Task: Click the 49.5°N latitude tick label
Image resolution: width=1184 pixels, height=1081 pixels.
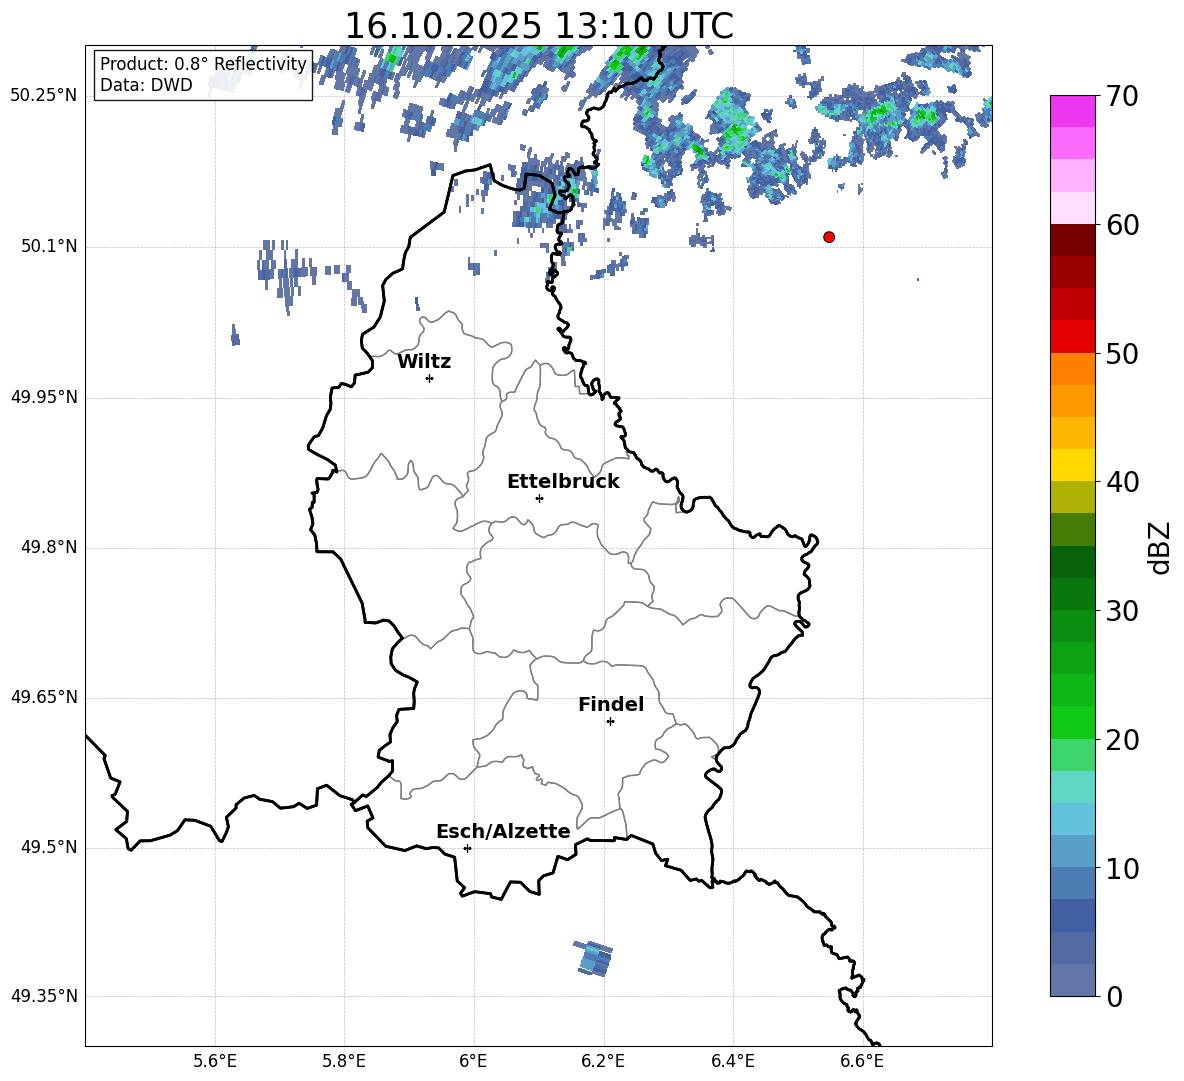Action: 48,848
